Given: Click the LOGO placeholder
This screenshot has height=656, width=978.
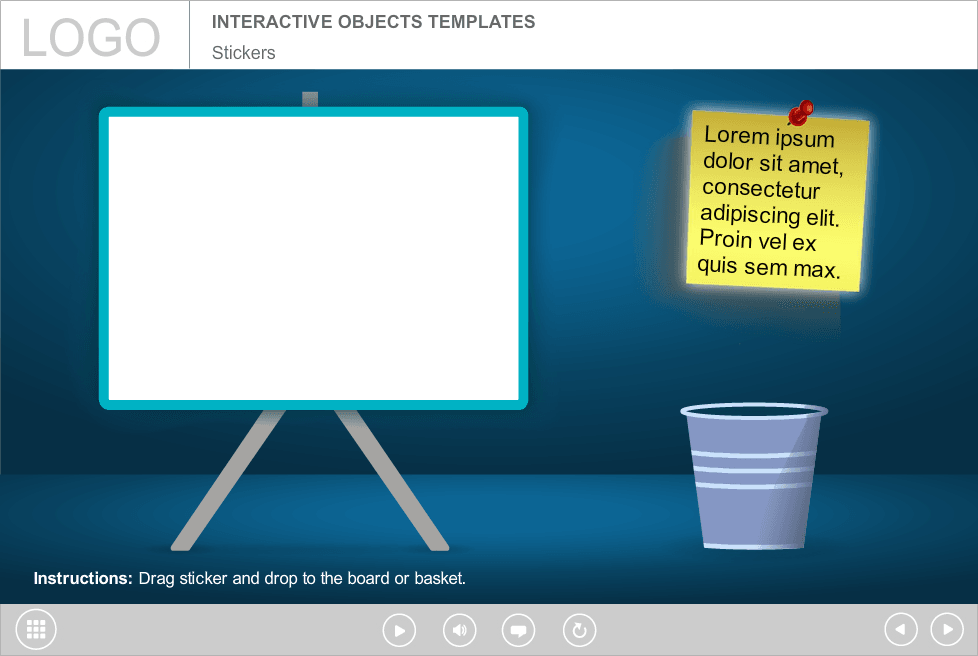Looking at the screenshot, I should (91, 38).
